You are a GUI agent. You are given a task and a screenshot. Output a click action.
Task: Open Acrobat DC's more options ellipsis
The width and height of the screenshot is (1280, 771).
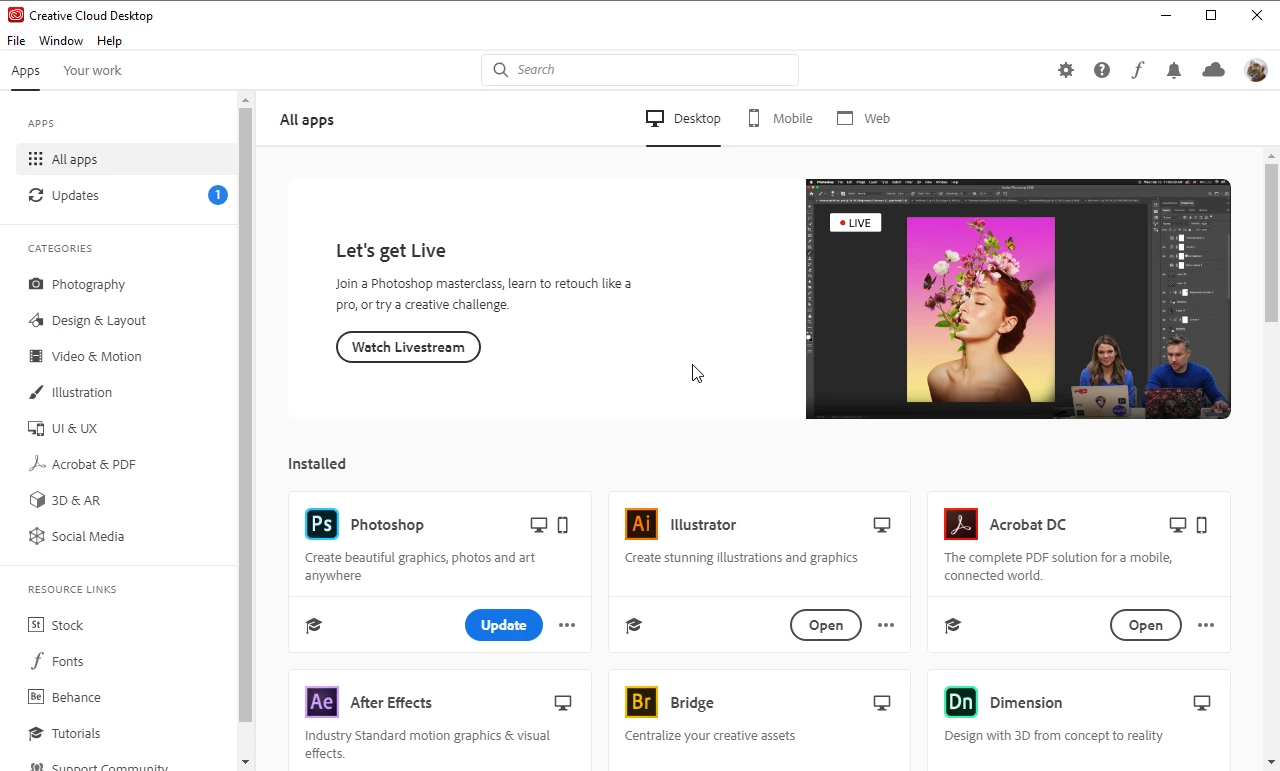pos(1206,625)
